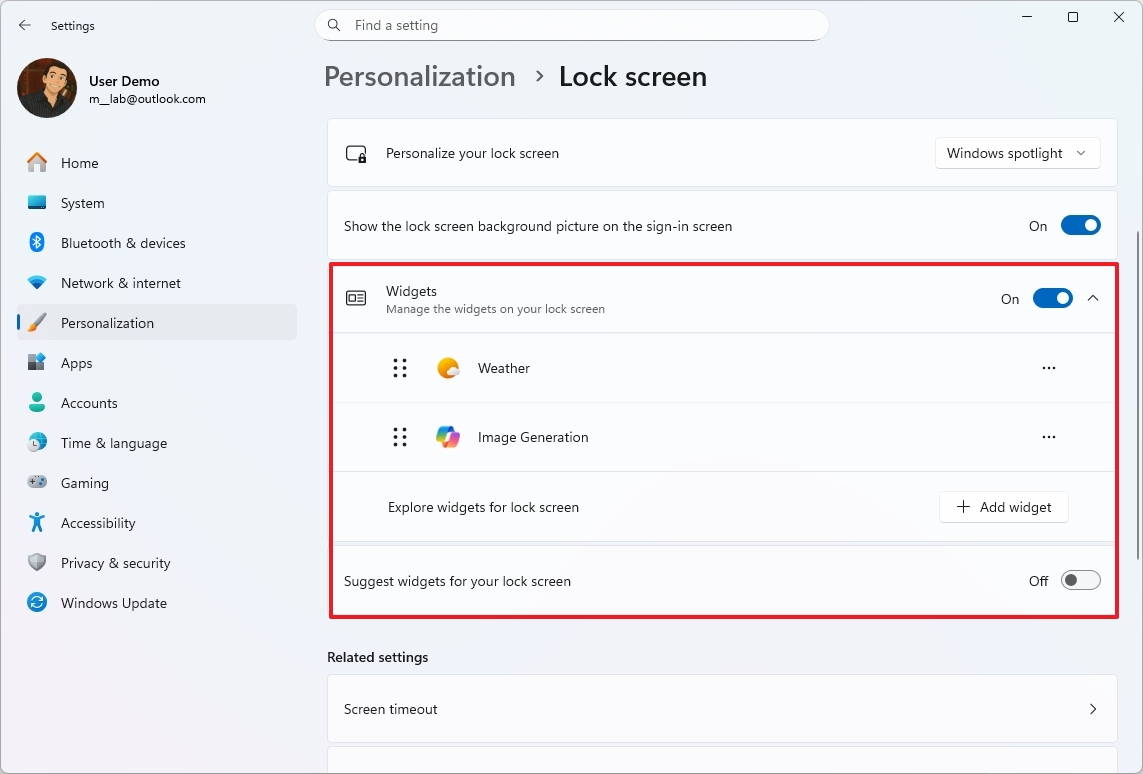
Task: Turn off the Widgets toggle
Action: coord(1052,298)
